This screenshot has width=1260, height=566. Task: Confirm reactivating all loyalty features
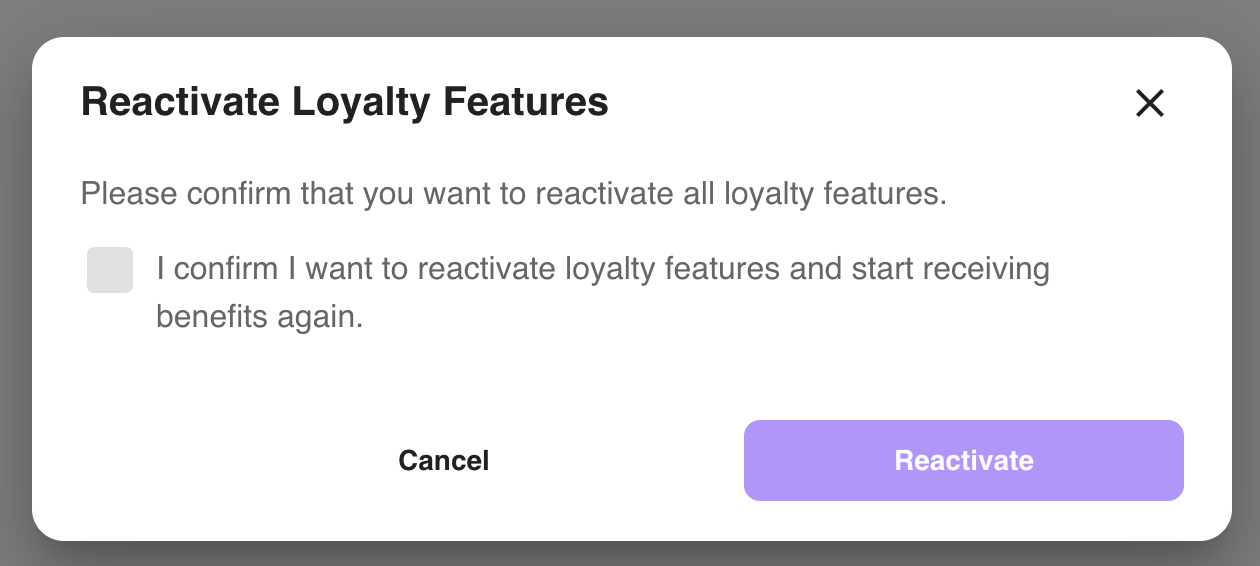point(963,460)
